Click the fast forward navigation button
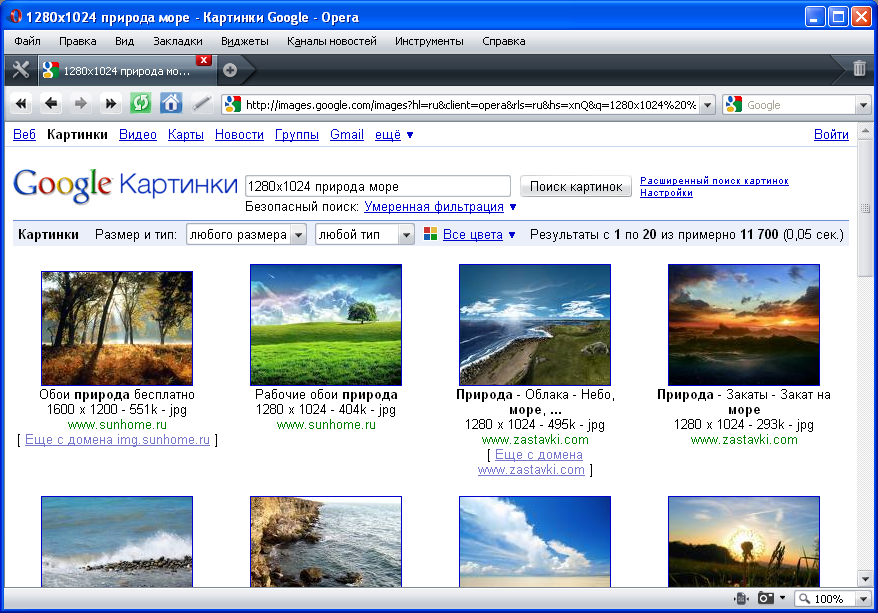Screen dimensions: 878x613 click(x=111, y=104)
